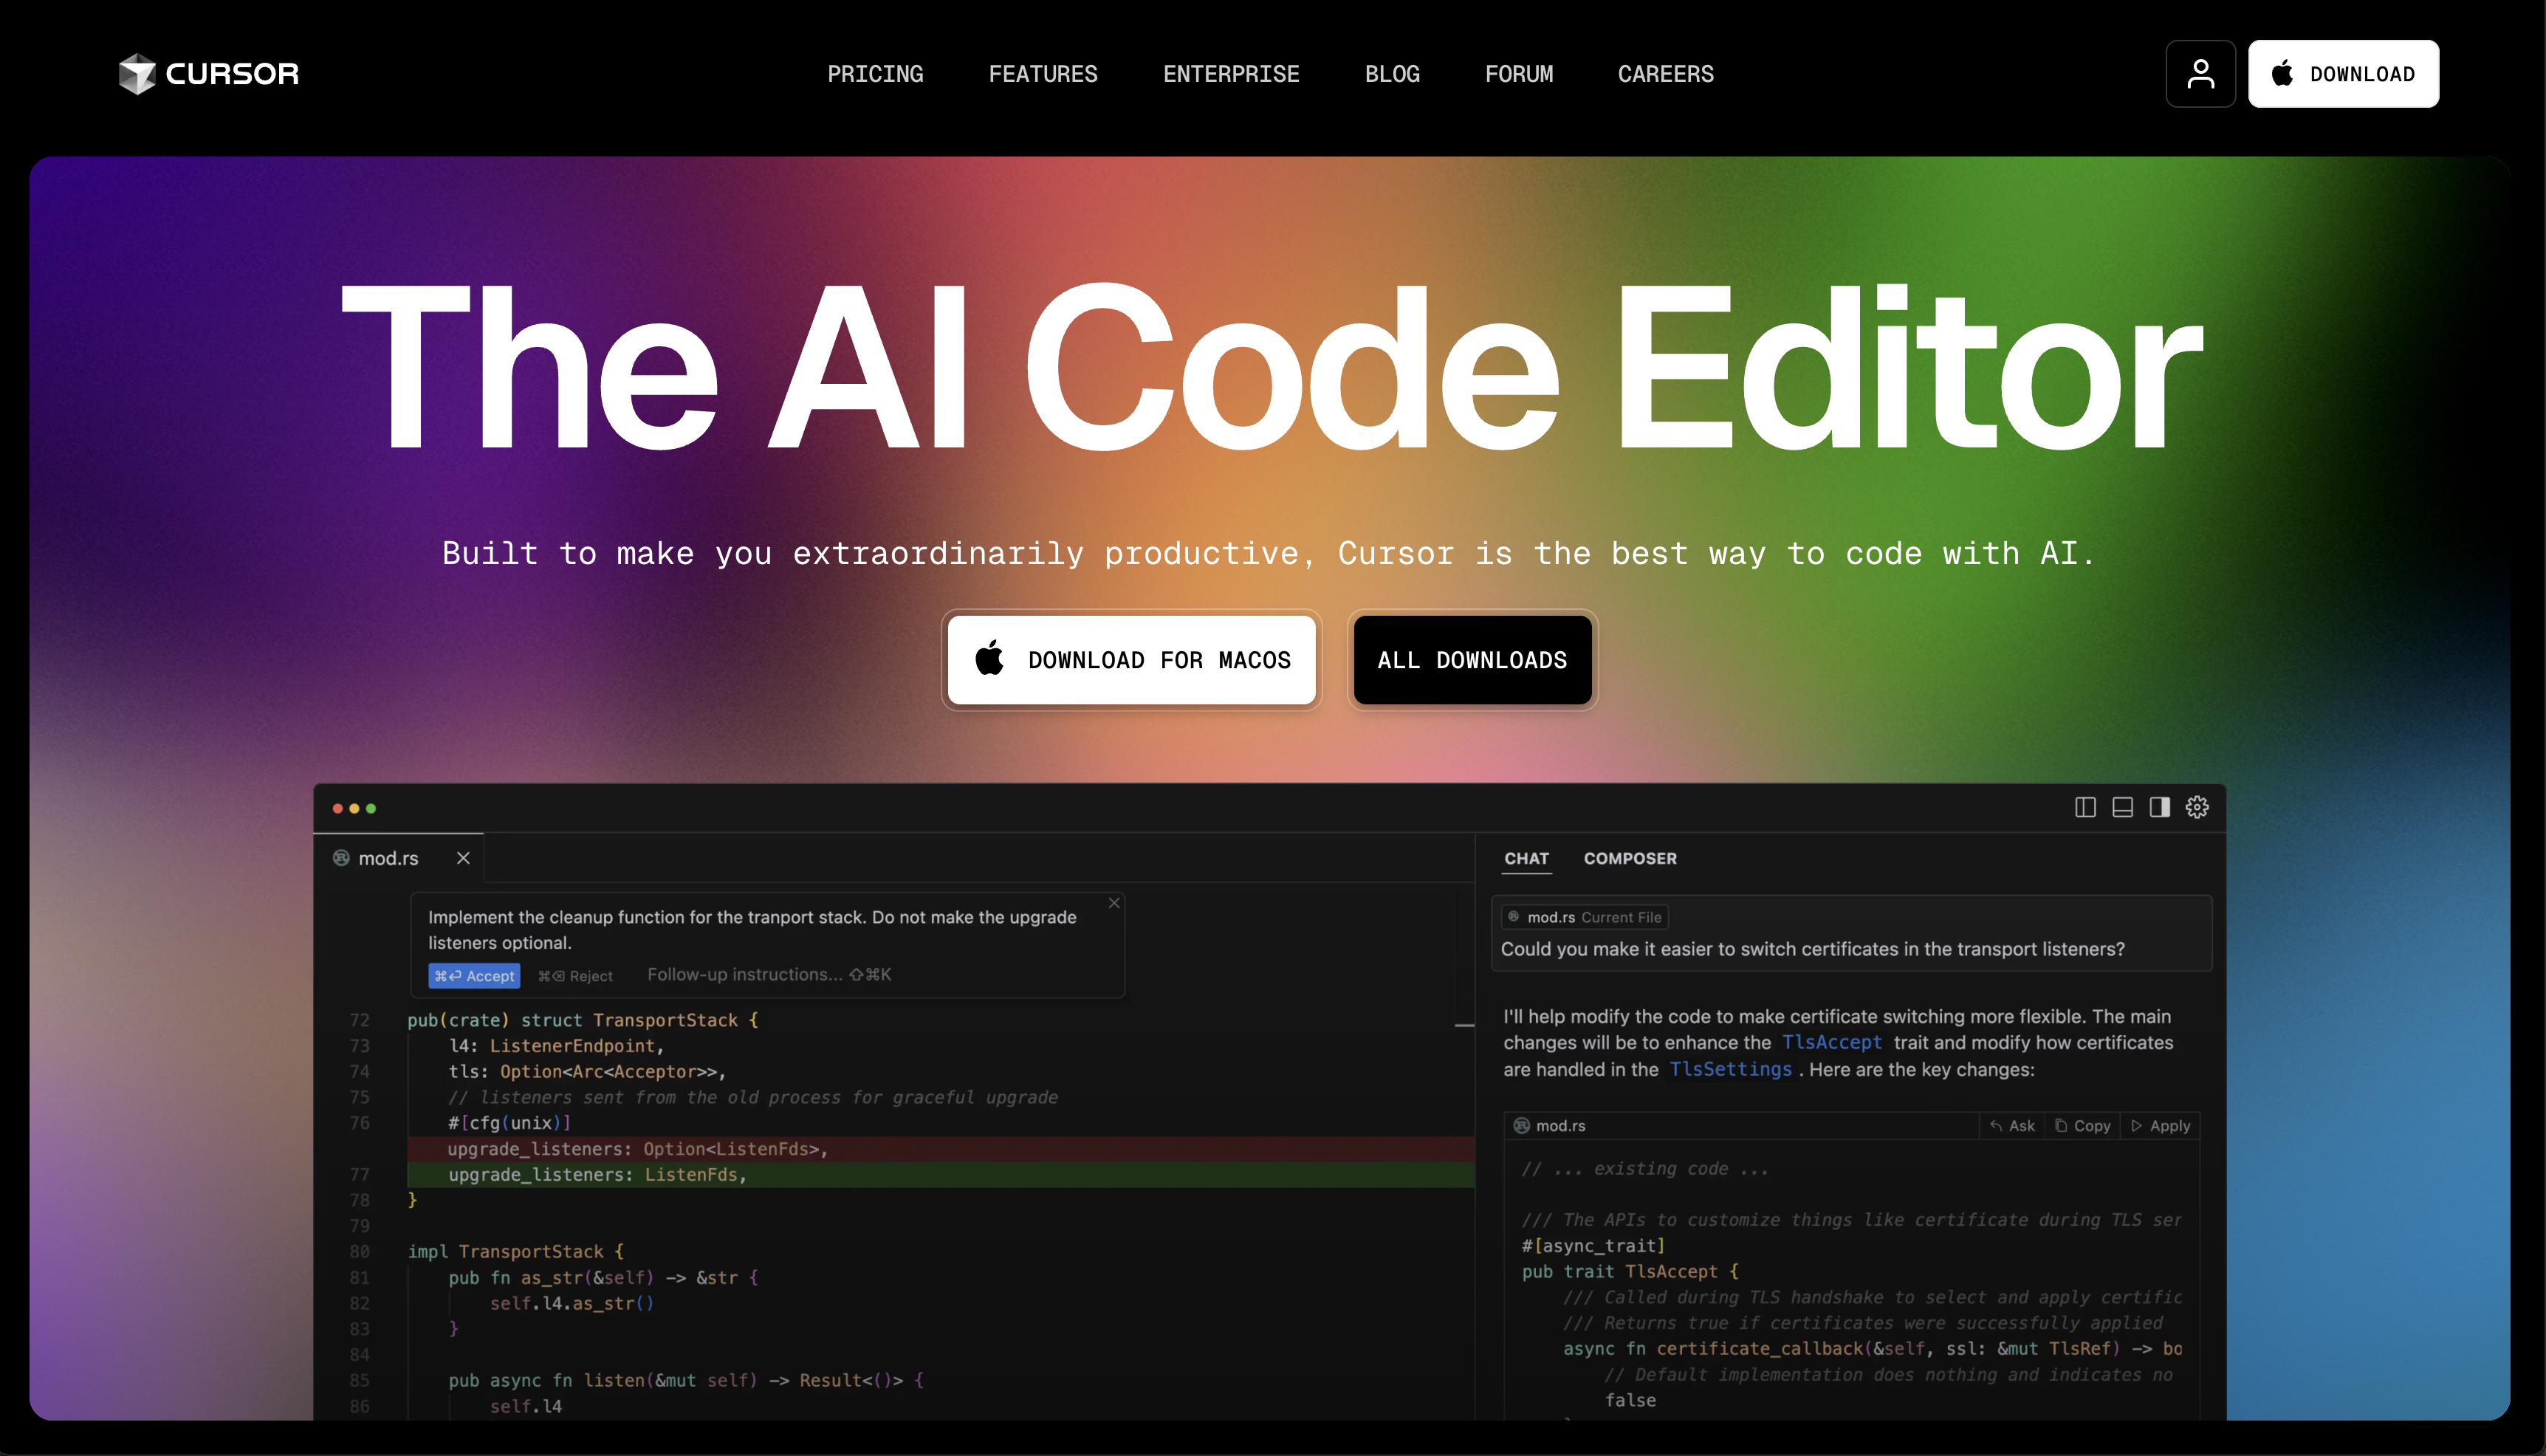Screen dimensions: 2546x1456
Task: Open the Pricing menu item
Action: click(875, 74)
